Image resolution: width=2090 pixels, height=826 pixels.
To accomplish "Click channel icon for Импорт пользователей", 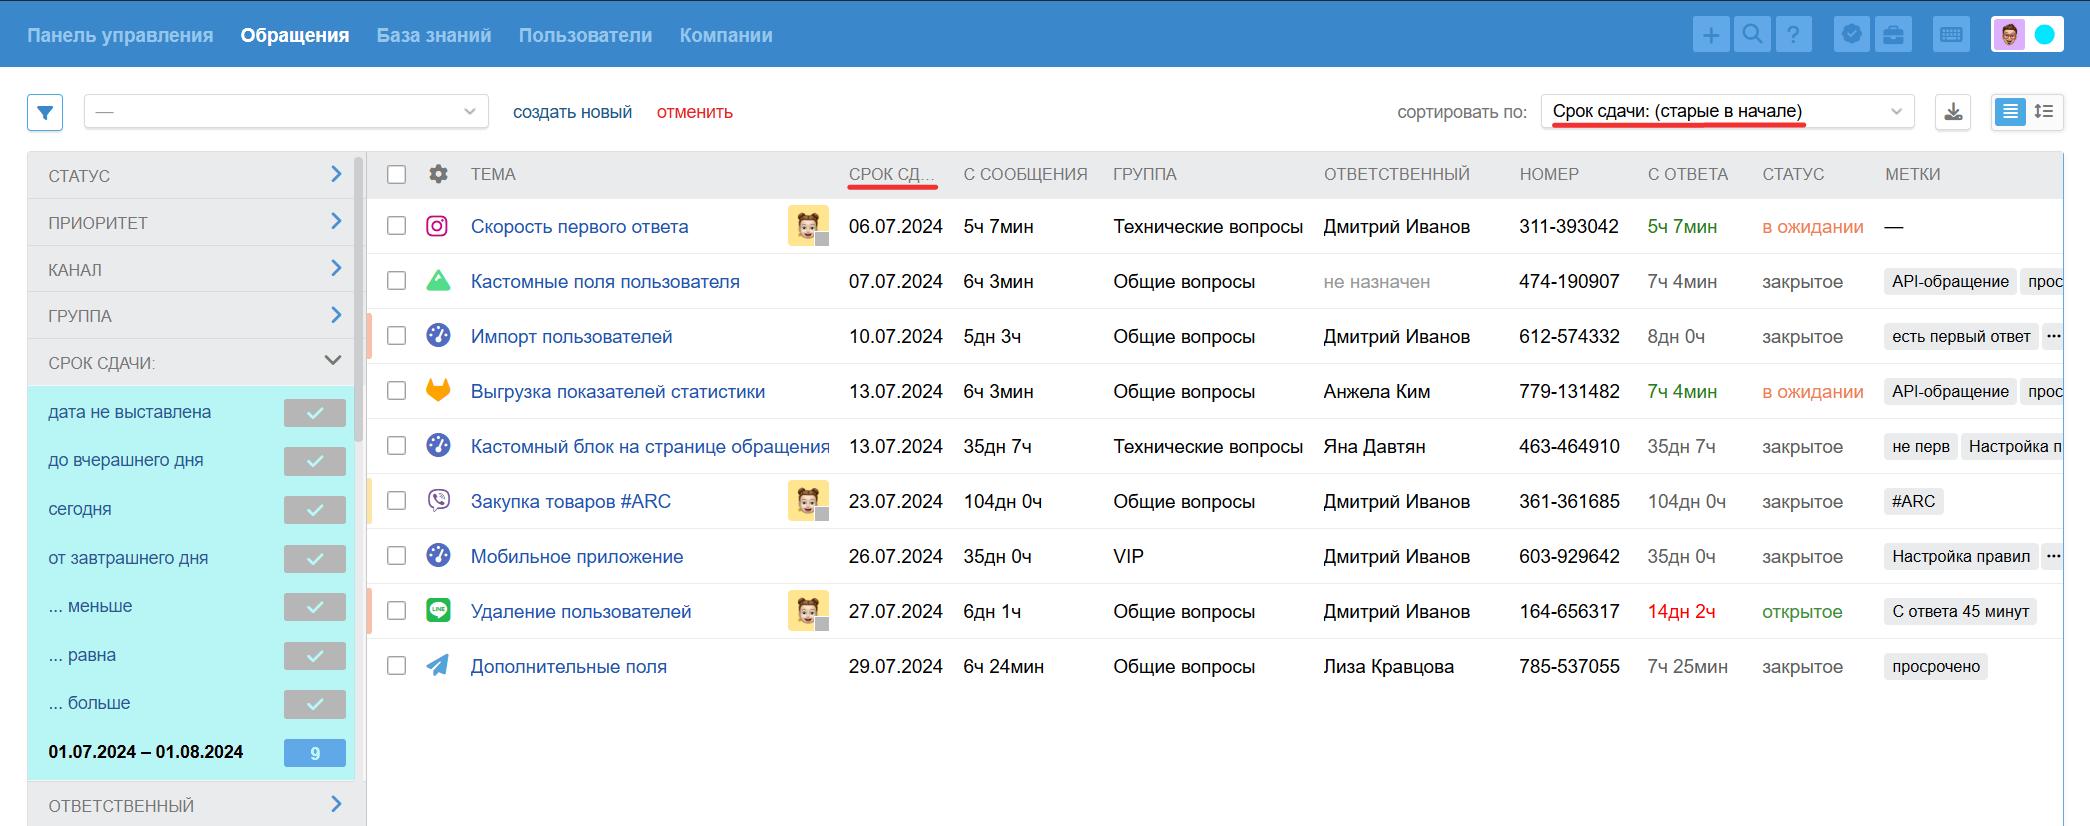I will (438, 335).
